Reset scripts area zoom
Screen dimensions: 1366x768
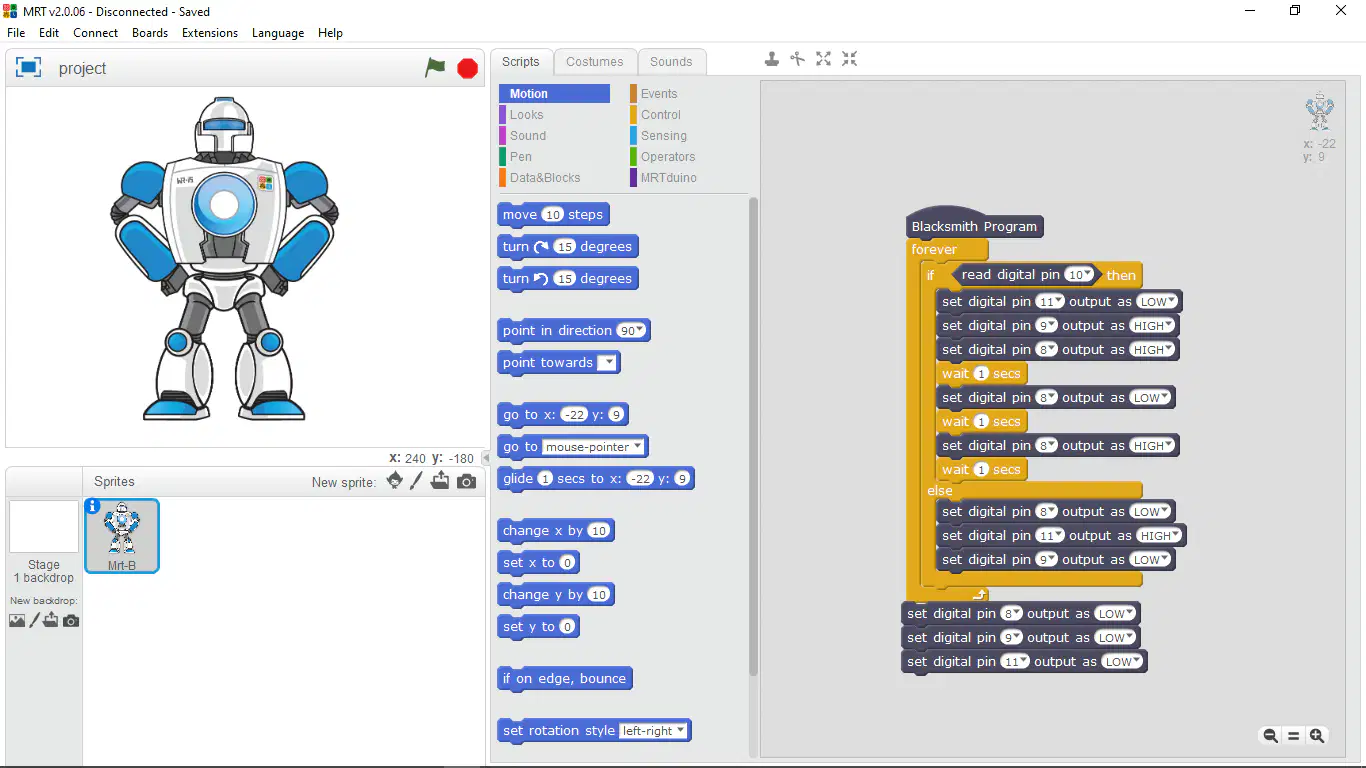(x=1293, y=736)
